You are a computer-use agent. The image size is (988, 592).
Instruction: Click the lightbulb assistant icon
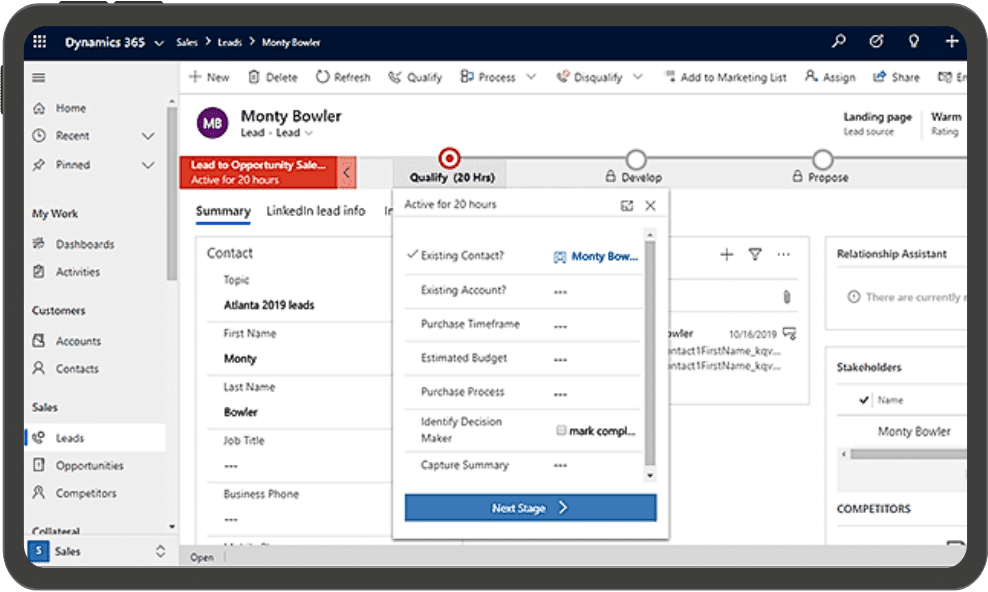click(914, 42)
